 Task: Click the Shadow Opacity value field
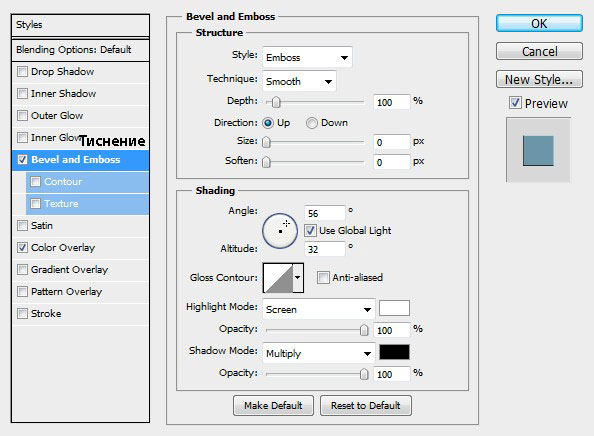392,374
